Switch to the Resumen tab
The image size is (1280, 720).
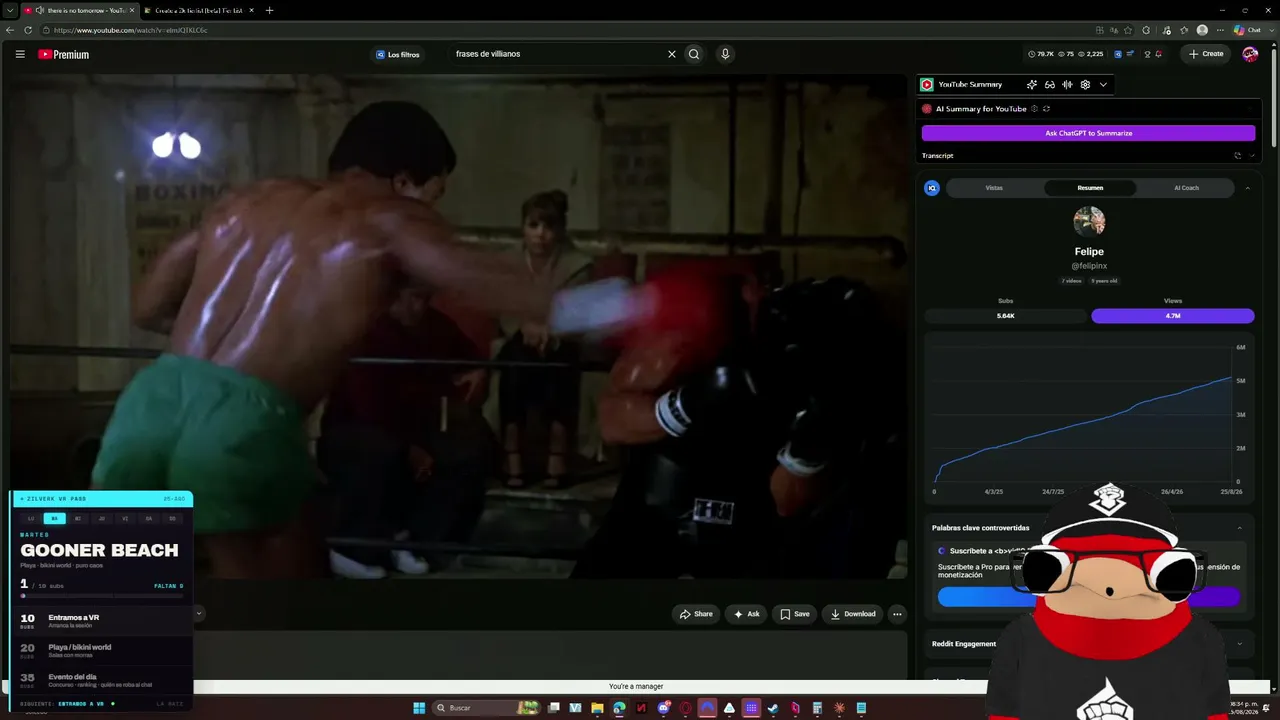[1090, 188]
